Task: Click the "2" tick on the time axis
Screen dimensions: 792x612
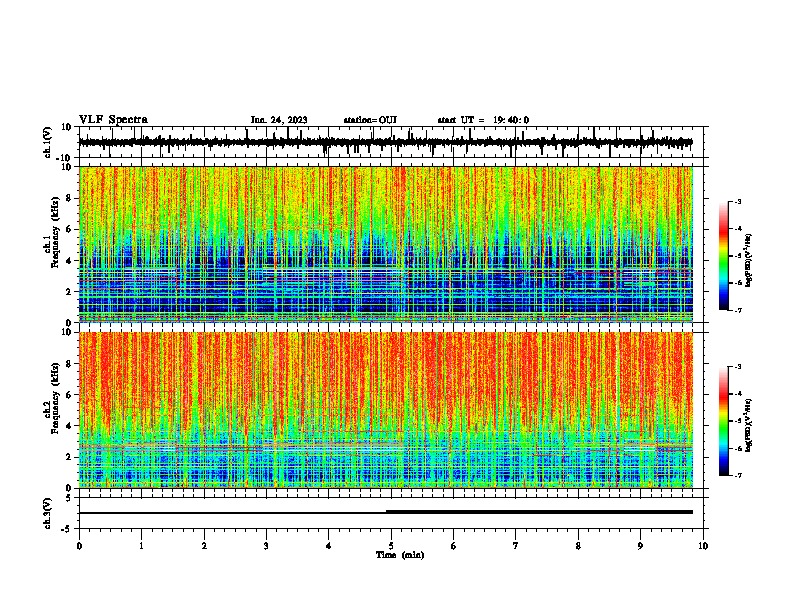Action: tap(204, 546)
